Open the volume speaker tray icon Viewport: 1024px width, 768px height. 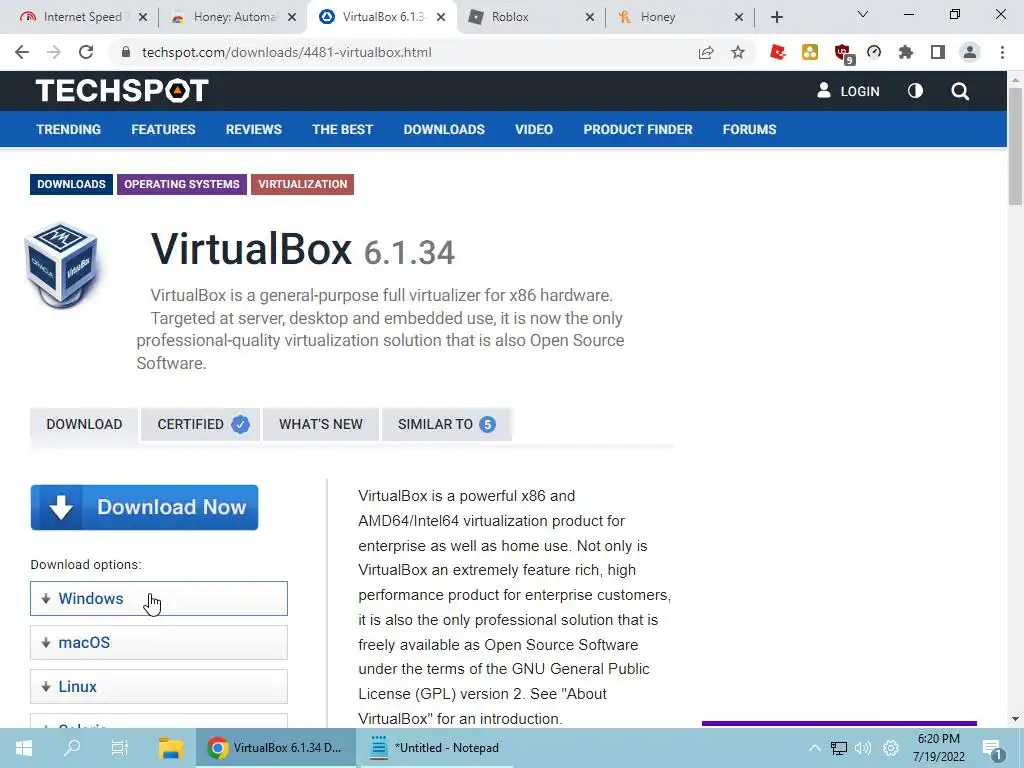click(863, 748)
